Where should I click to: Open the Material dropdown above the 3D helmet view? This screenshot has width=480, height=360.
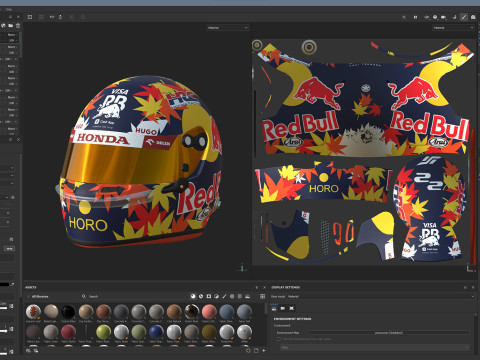point(227,28)
